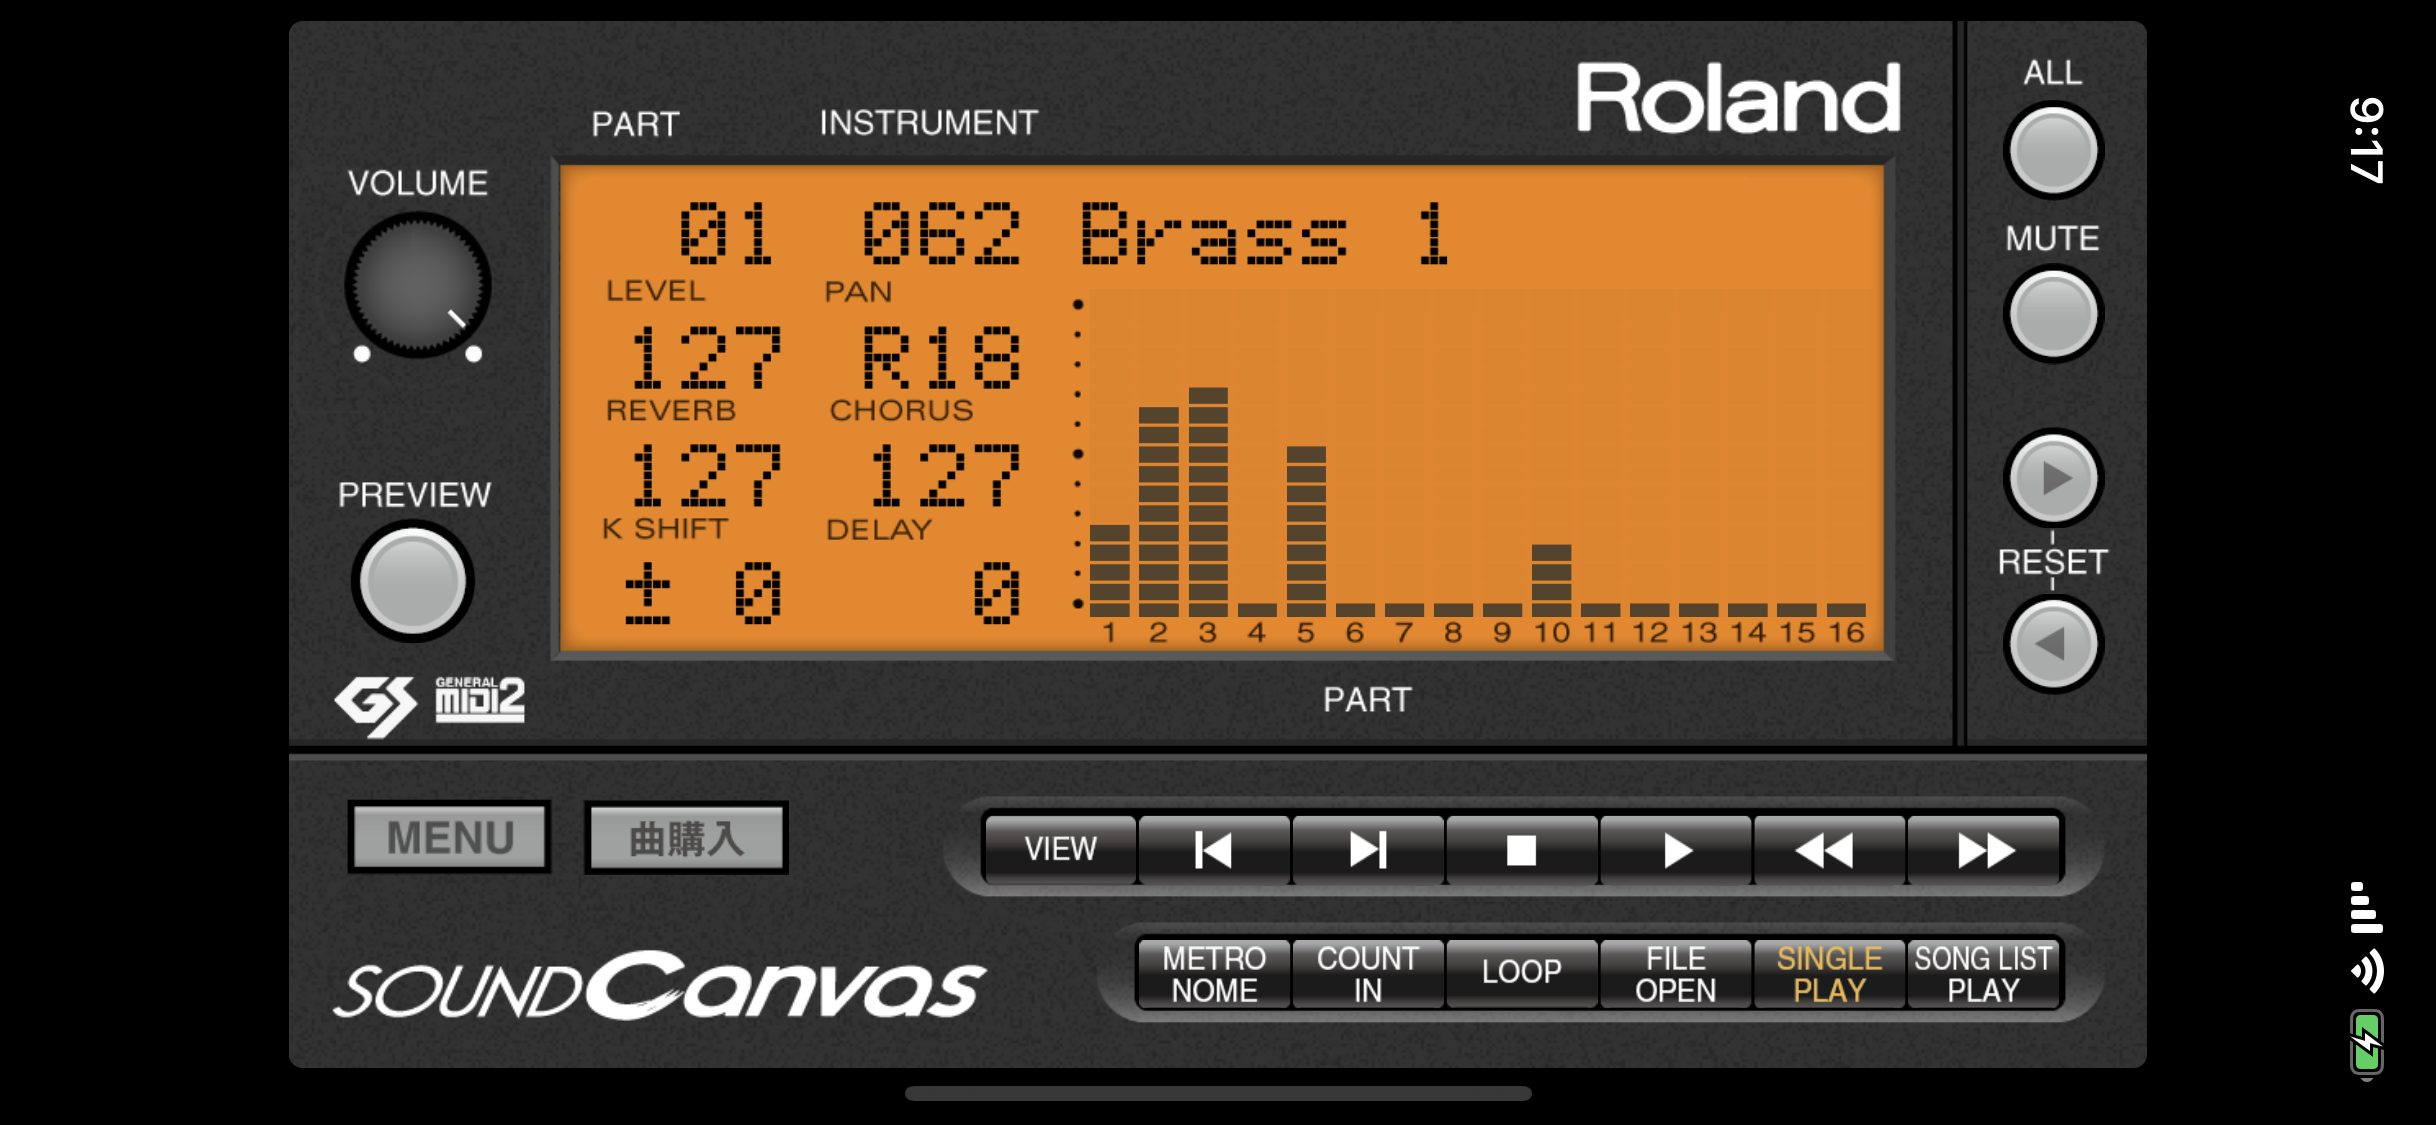Turn the VOLUME knob

tap(418, 286)
